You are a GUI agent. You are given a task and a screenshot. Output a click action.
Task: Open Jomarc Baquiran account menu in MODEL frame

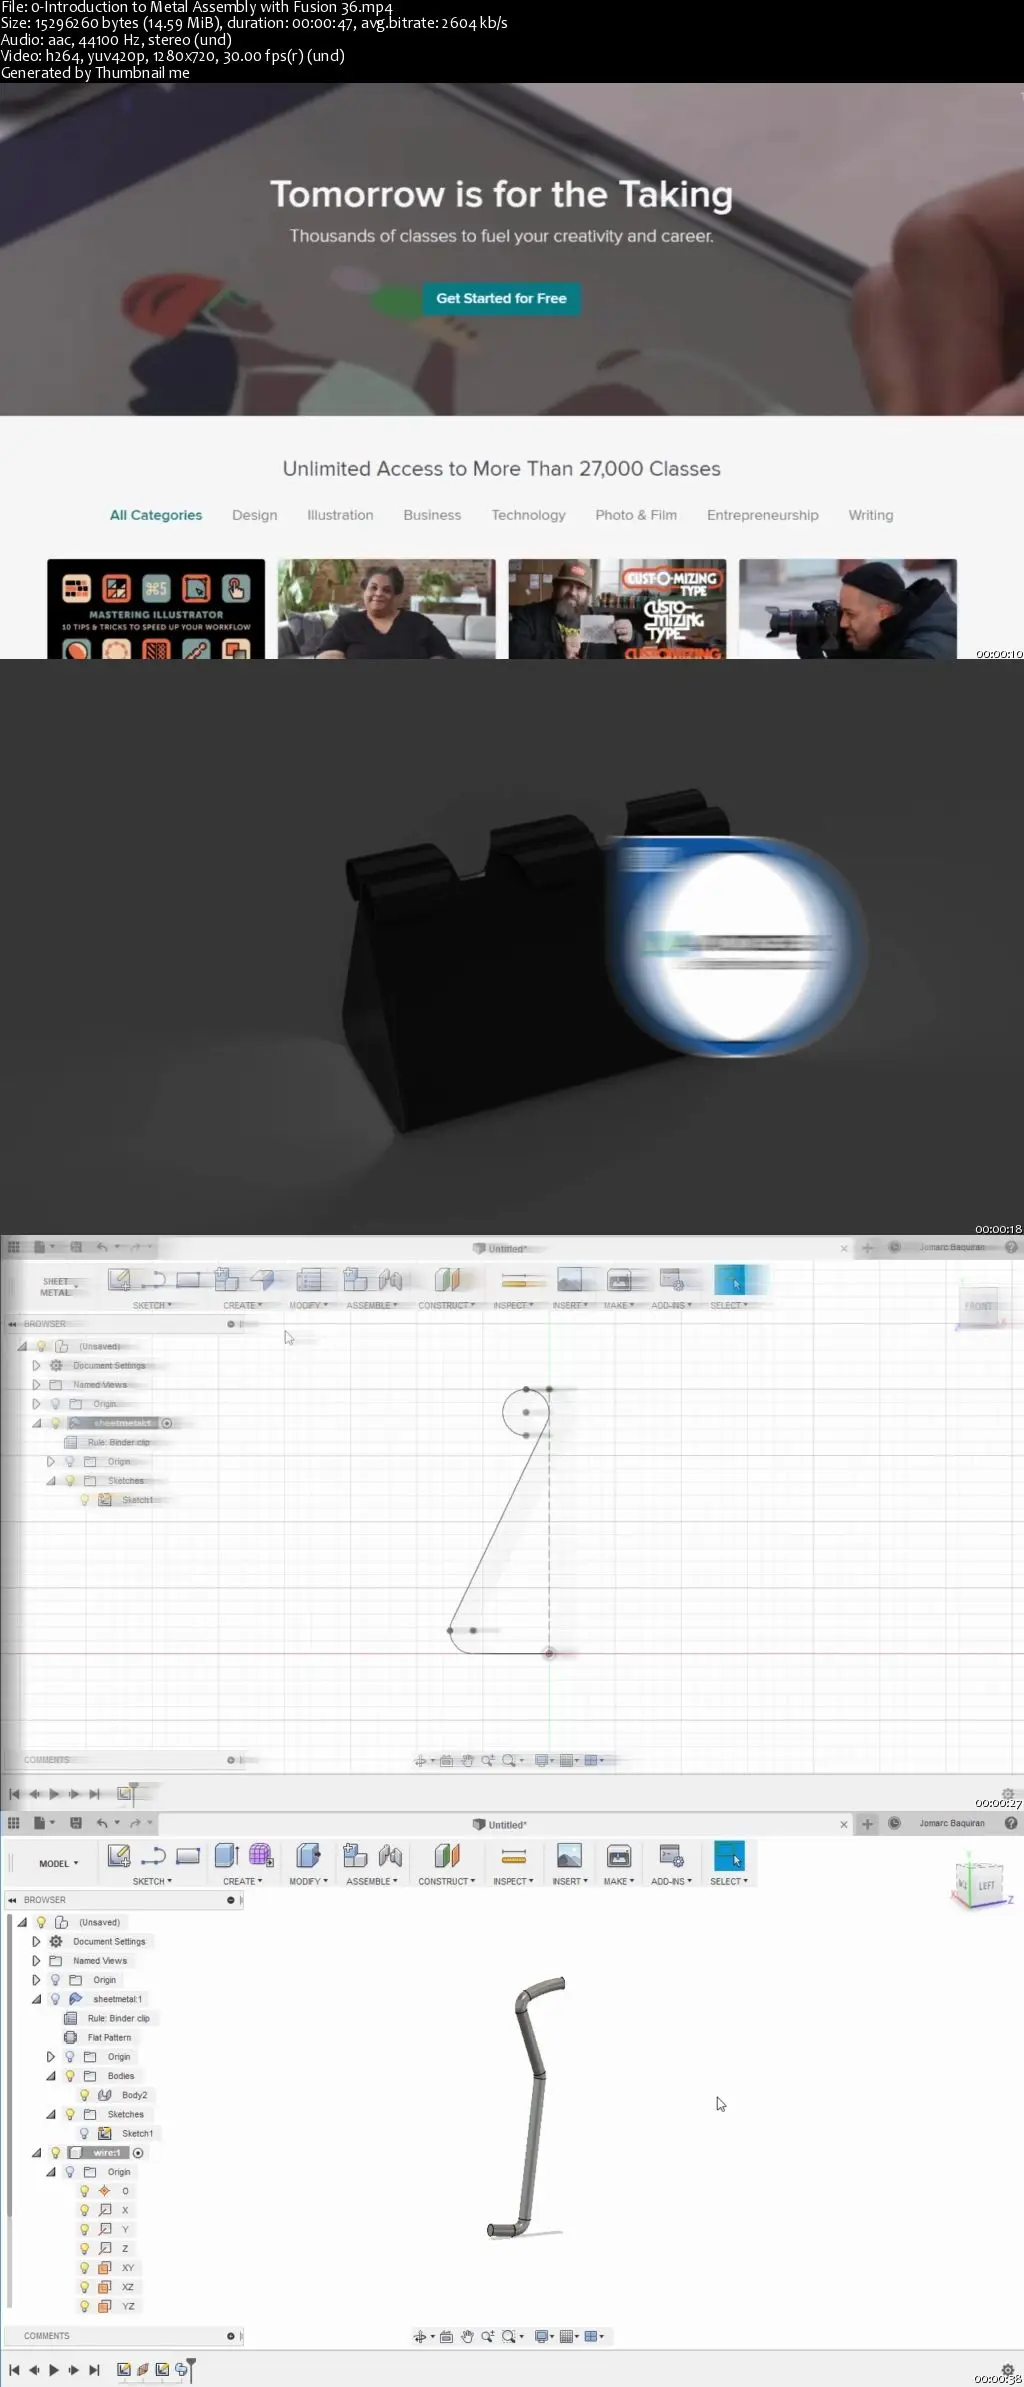952,1823
